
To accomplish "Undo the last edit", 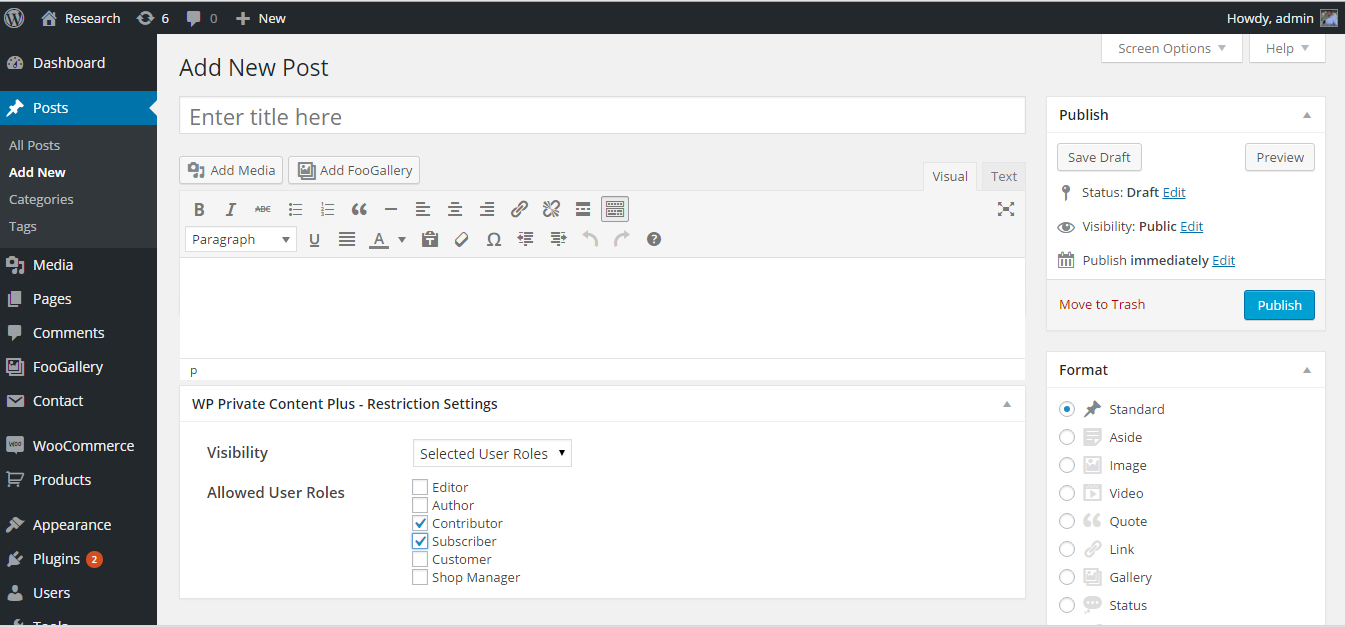I will tap(590, 239).
